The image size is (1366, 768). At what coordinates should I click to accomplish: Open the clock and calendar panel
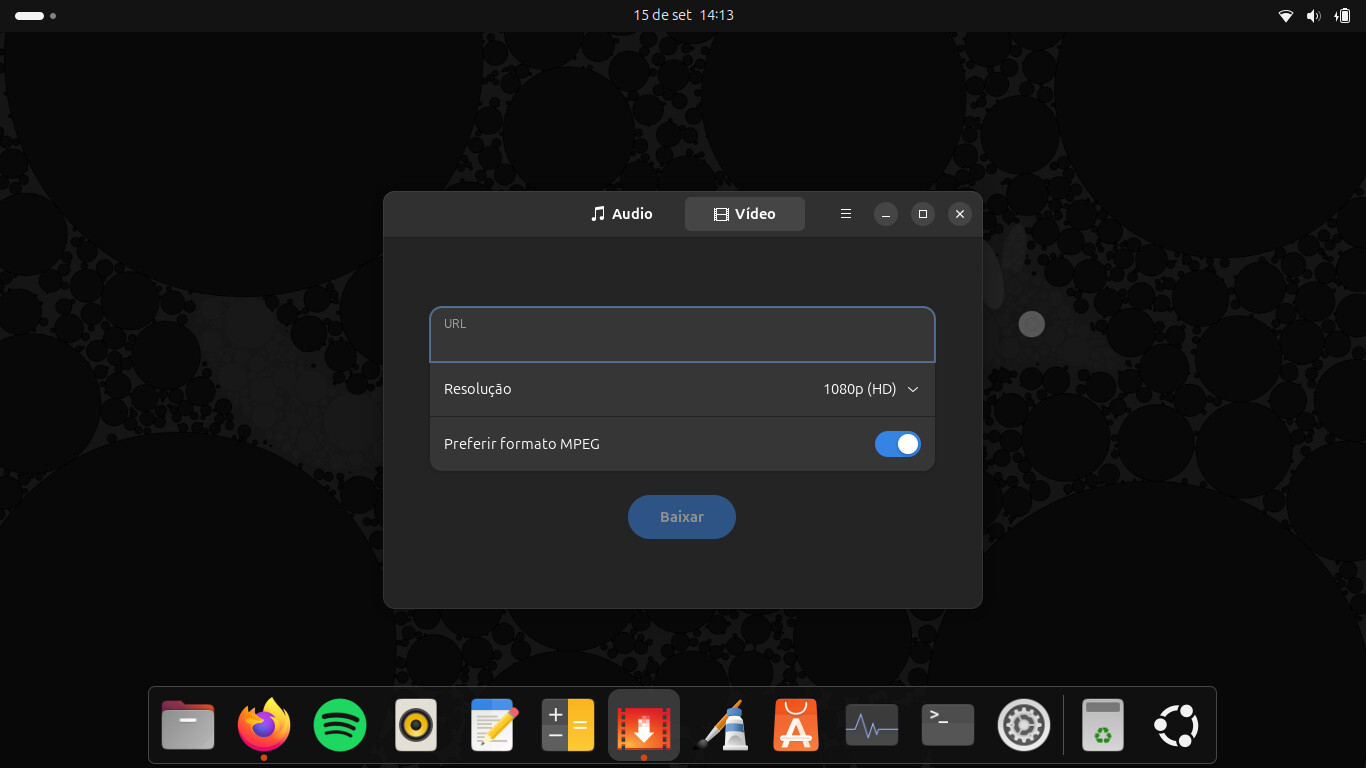pyautogui.click(x=683, y=15)
